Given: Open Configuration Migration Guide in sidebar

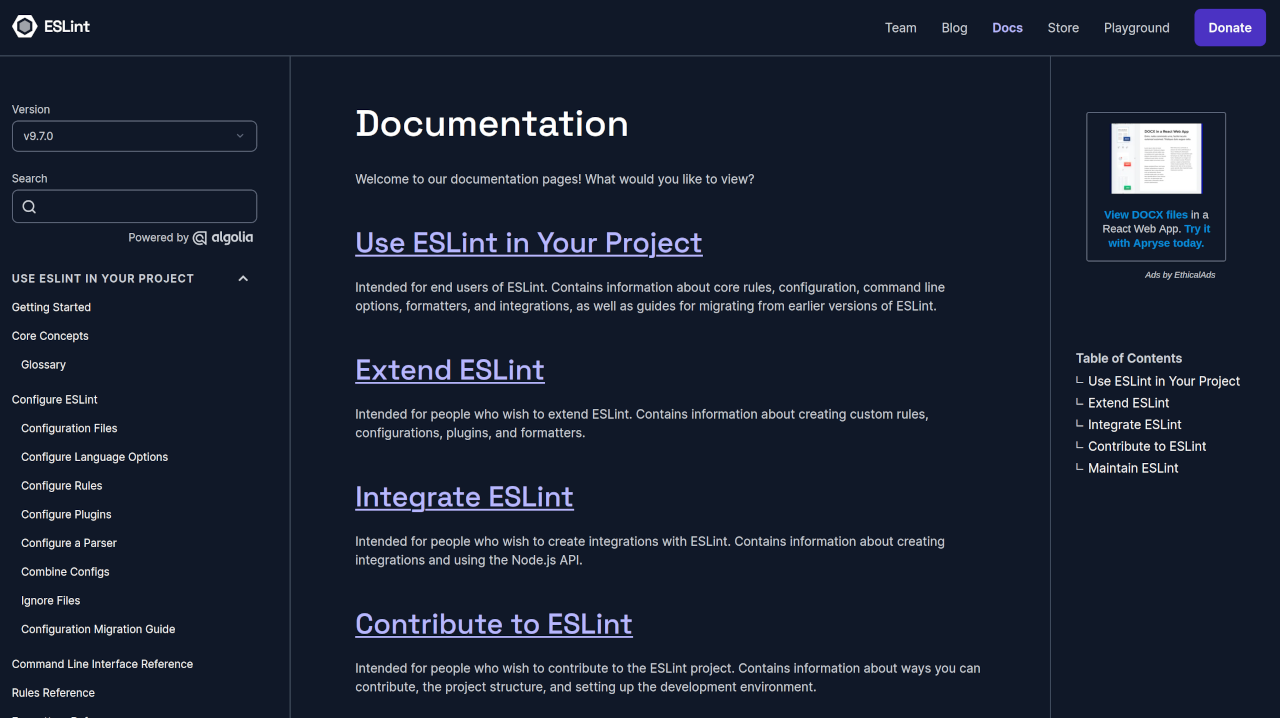Looking at the screenshot, I should tap(98, 630).
